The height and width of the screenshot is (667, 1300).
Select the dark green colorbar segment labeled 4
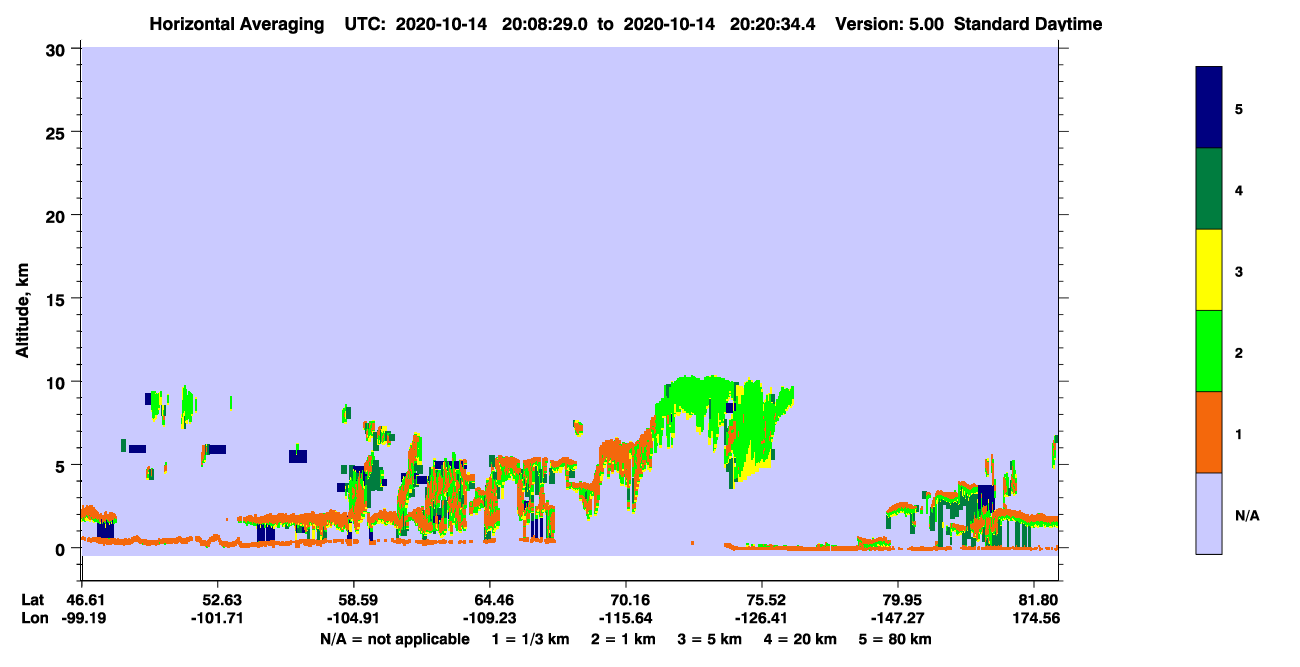point(1209,189)
